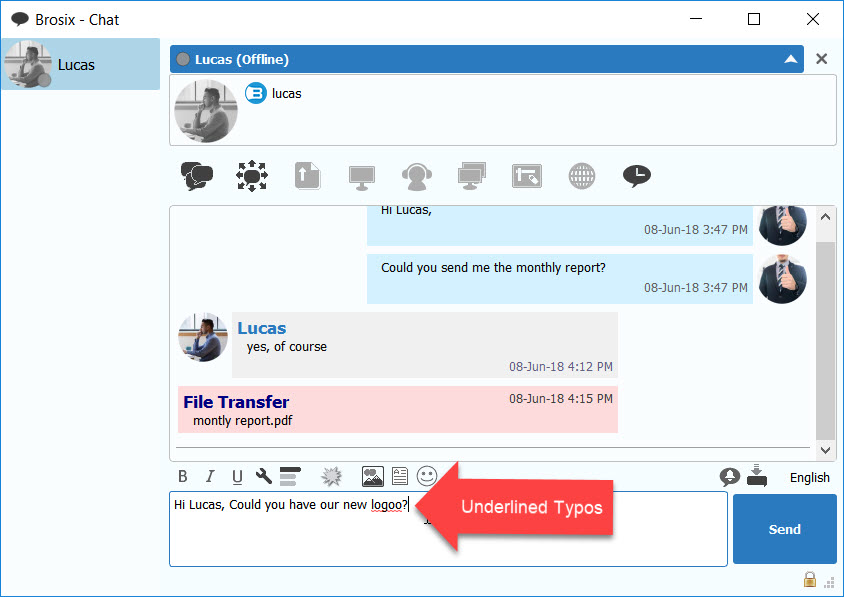Viewport: 844px width, 597px height.
Task: Start screen sharing monitor icon
Action: click(362, 177)
